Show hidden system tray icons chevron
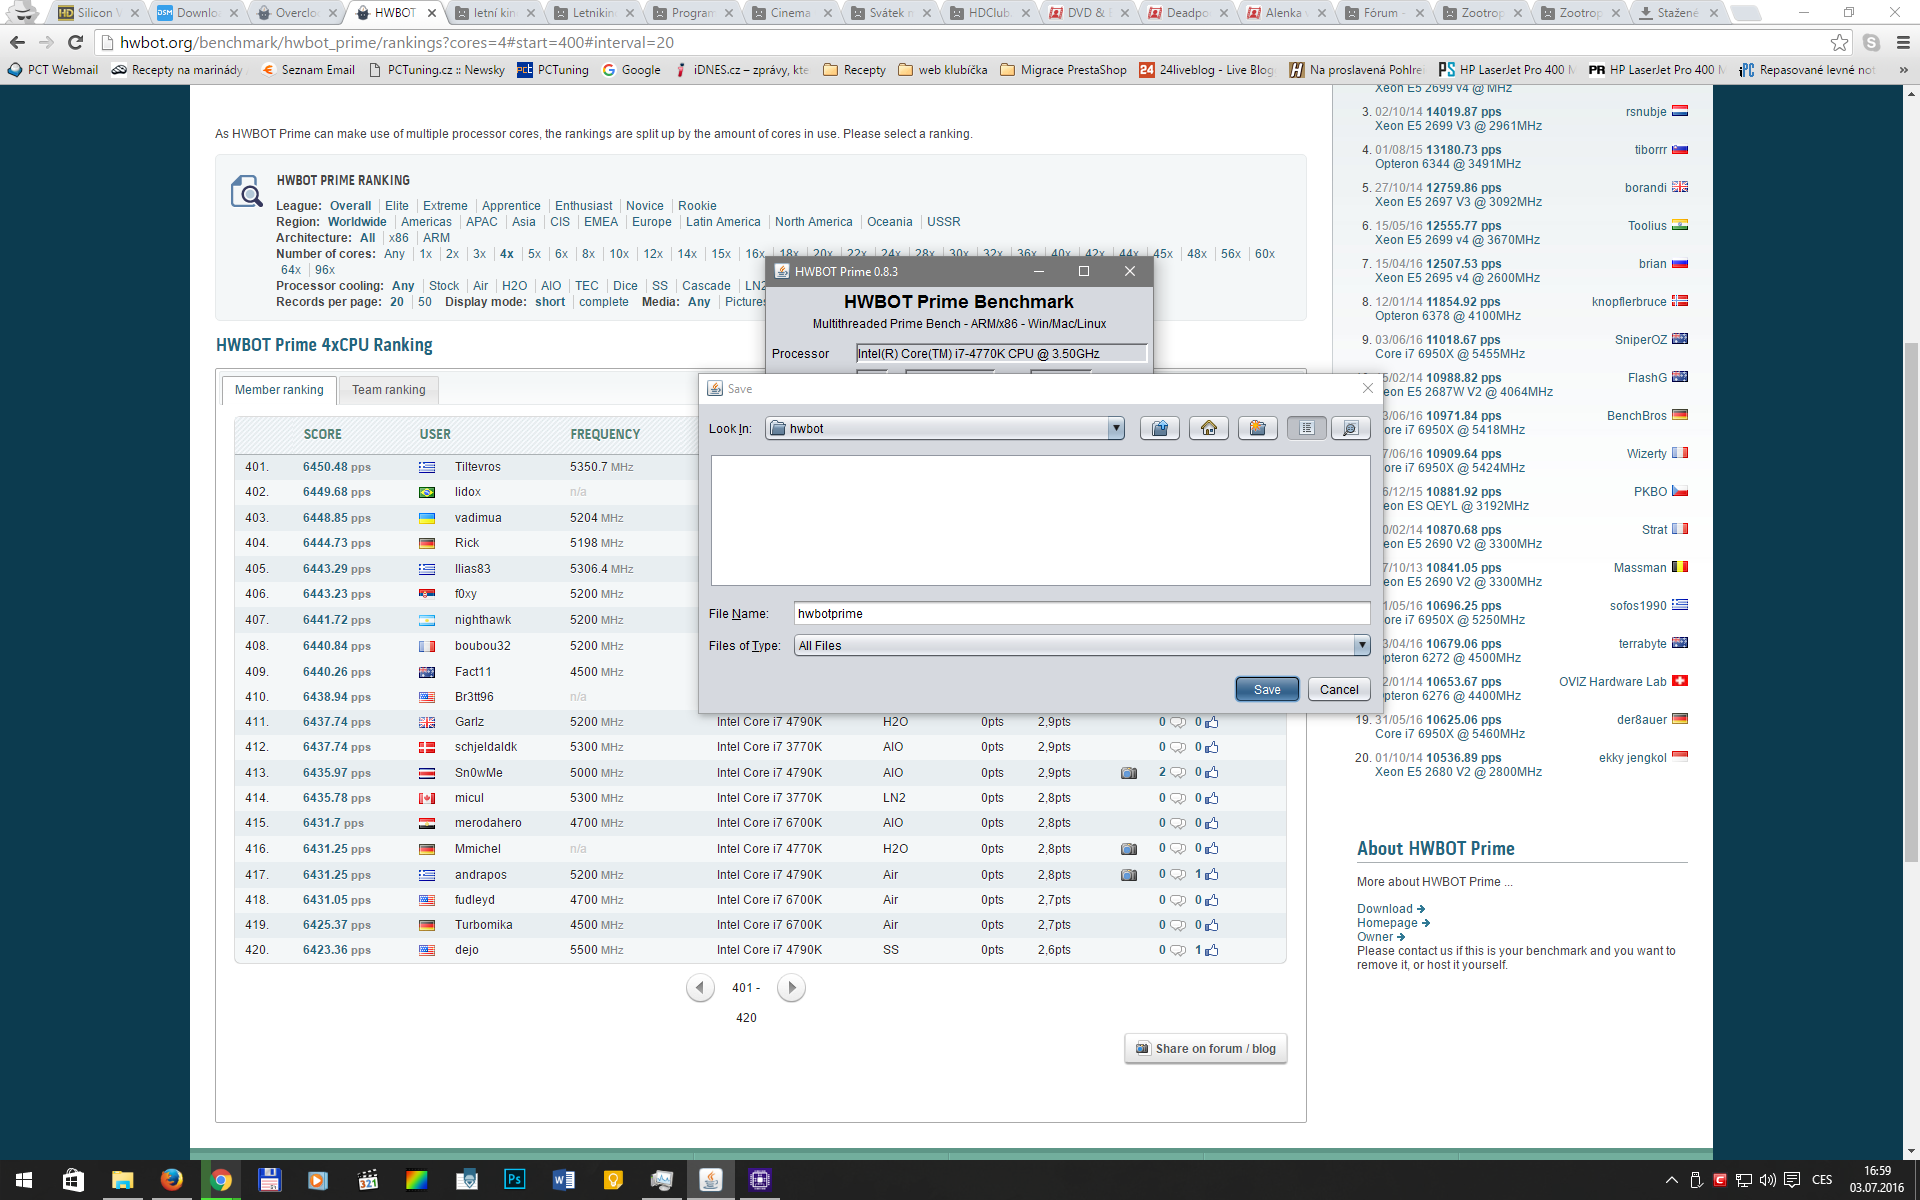 coord(1671,1180)
